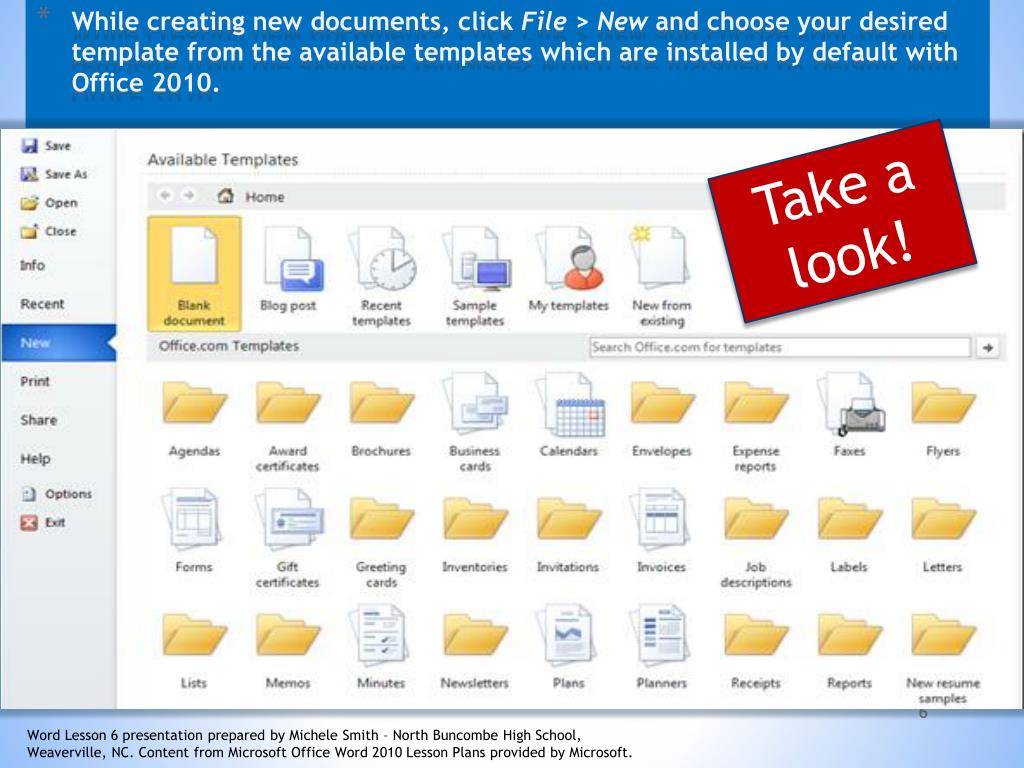Open My templates

568,269
